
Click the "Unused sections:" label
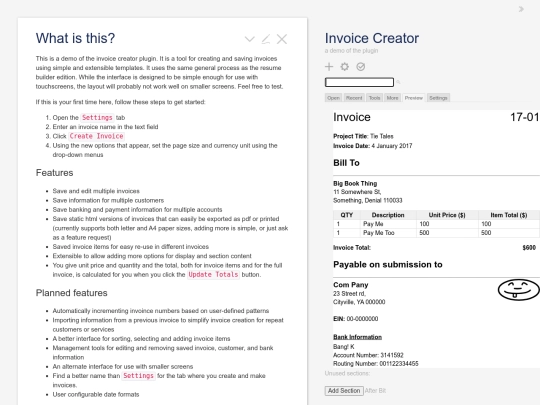tap(347, 373)
